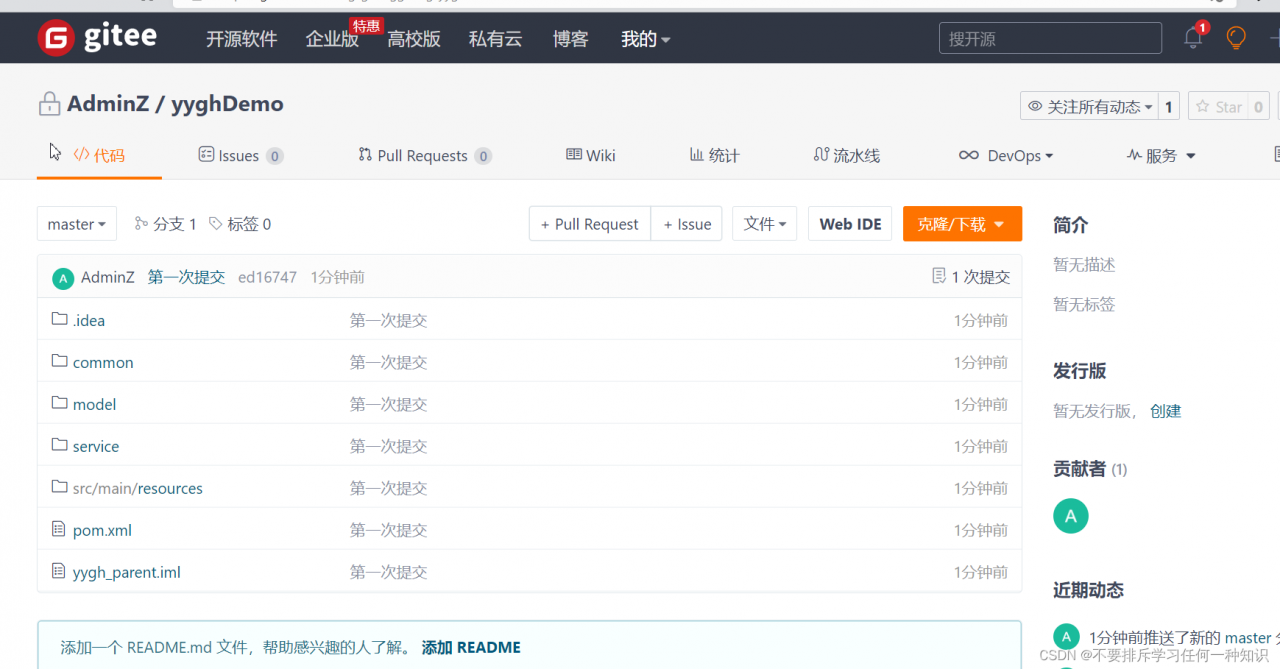
Task: Open the Issues tab
Action: (241, 156)
